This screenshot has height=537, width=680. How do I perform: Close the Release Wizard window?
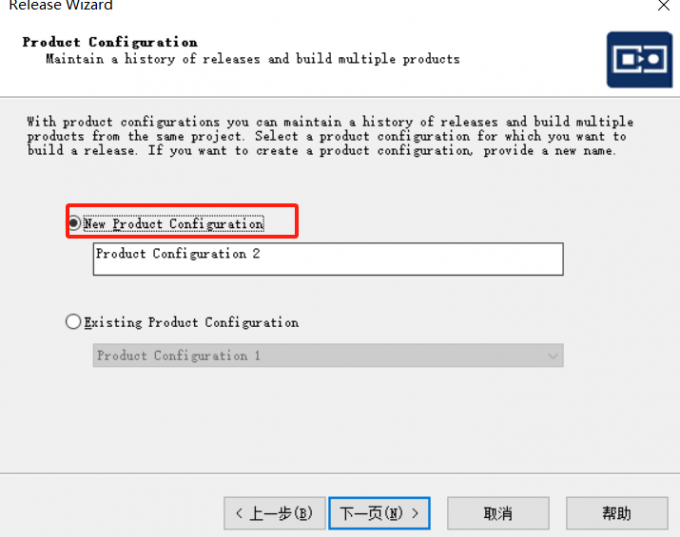tap(663, 6)
